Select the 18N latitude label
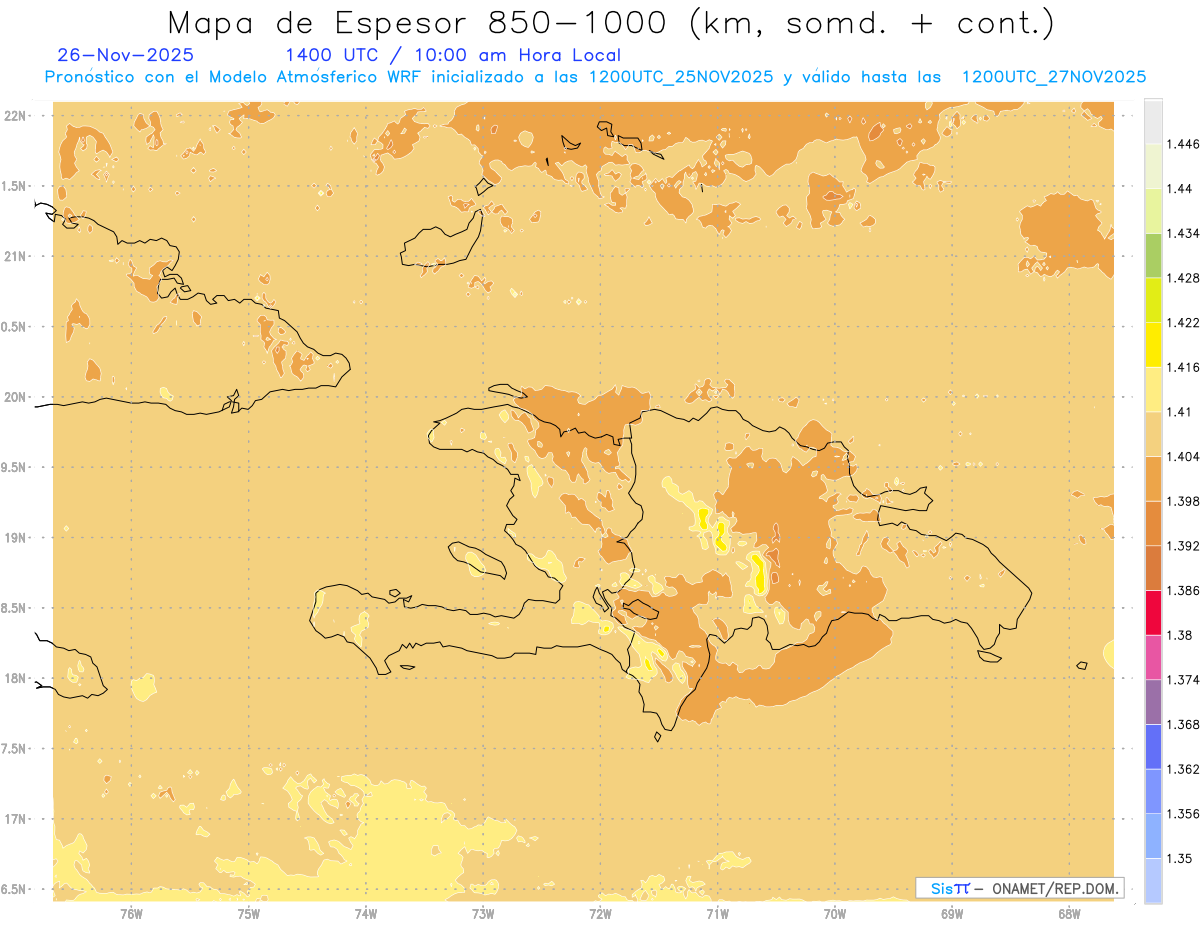The height and width of the screenshot is (927, 1200). point(15,679)
